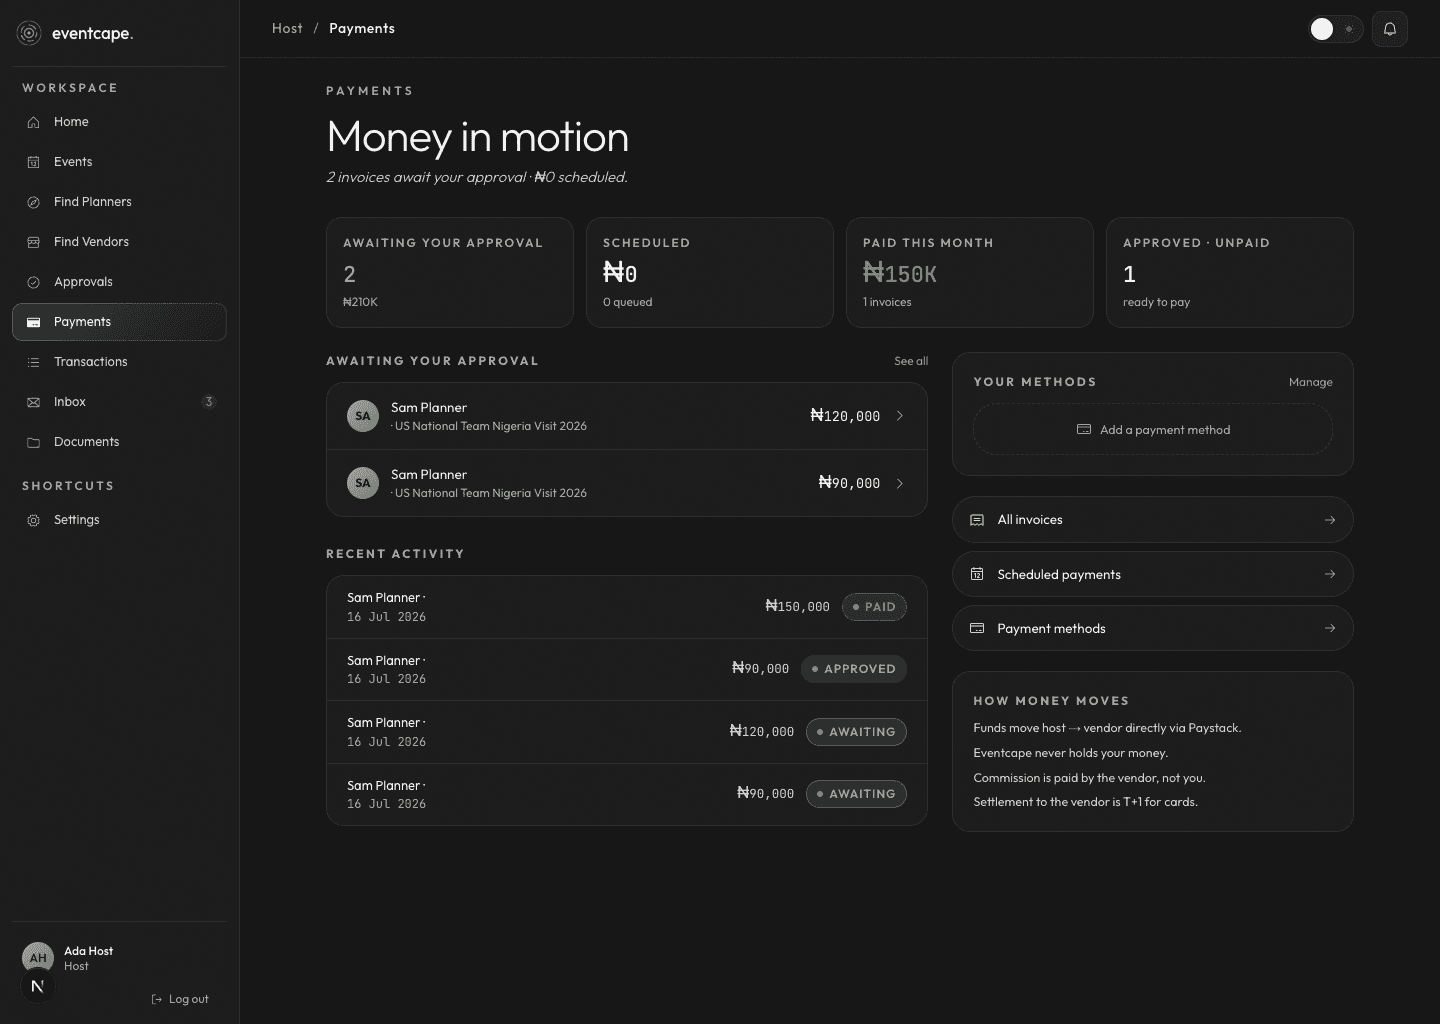The image size is (1440, 1024).
Task: Open the Scheduled stat card
Action: tap(710, 272)
